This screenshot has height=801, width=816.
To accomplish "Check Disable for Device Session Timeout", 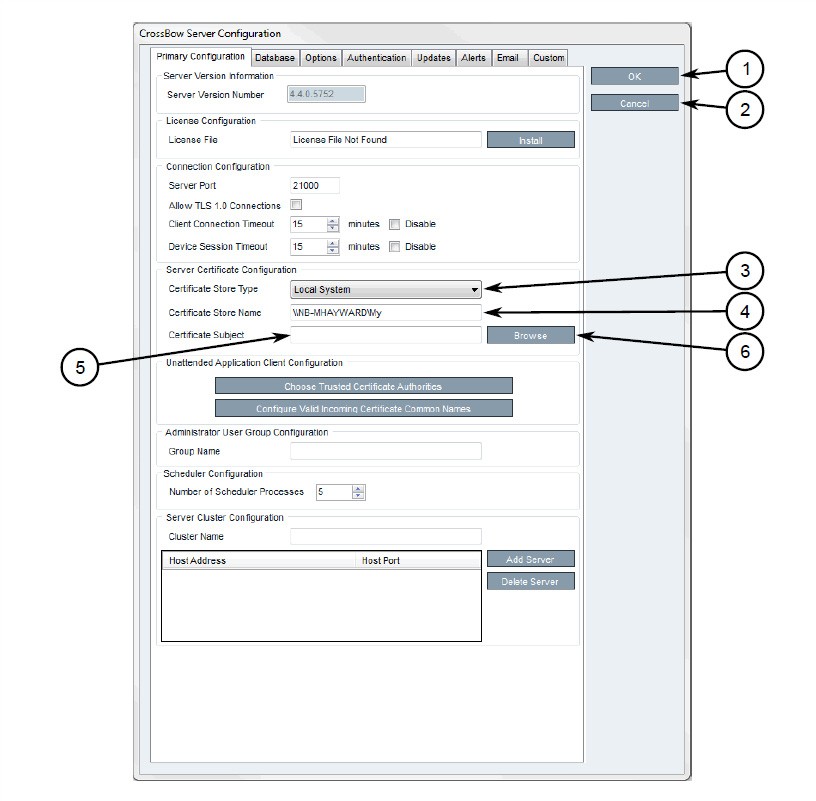I will [x=395, y=247].
